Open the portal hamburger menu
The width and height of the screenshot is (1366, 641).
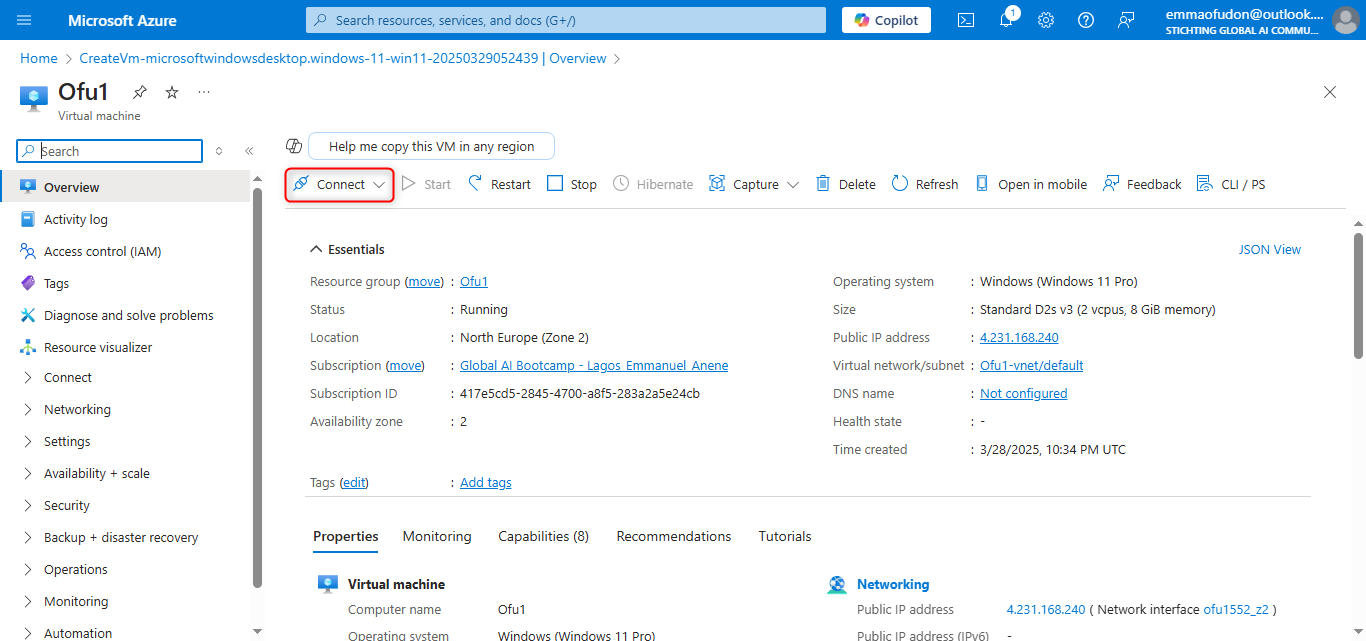(x=24, y=20)
